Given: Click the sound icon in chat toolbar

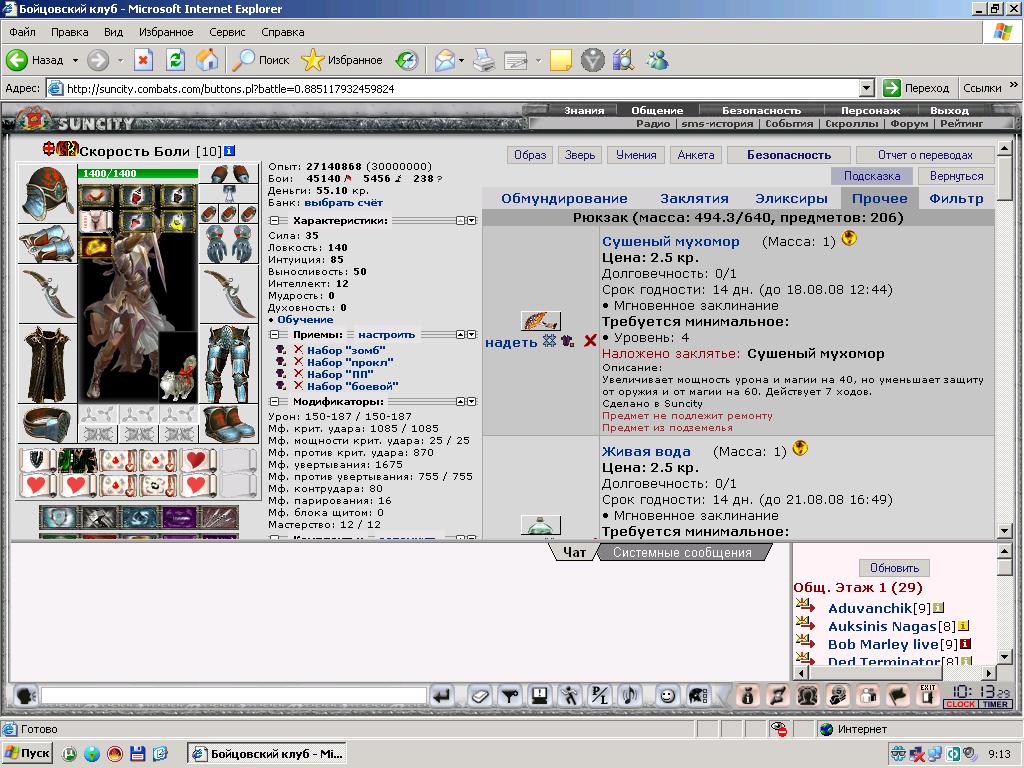Looking at the screenshot, I should 630,696.
